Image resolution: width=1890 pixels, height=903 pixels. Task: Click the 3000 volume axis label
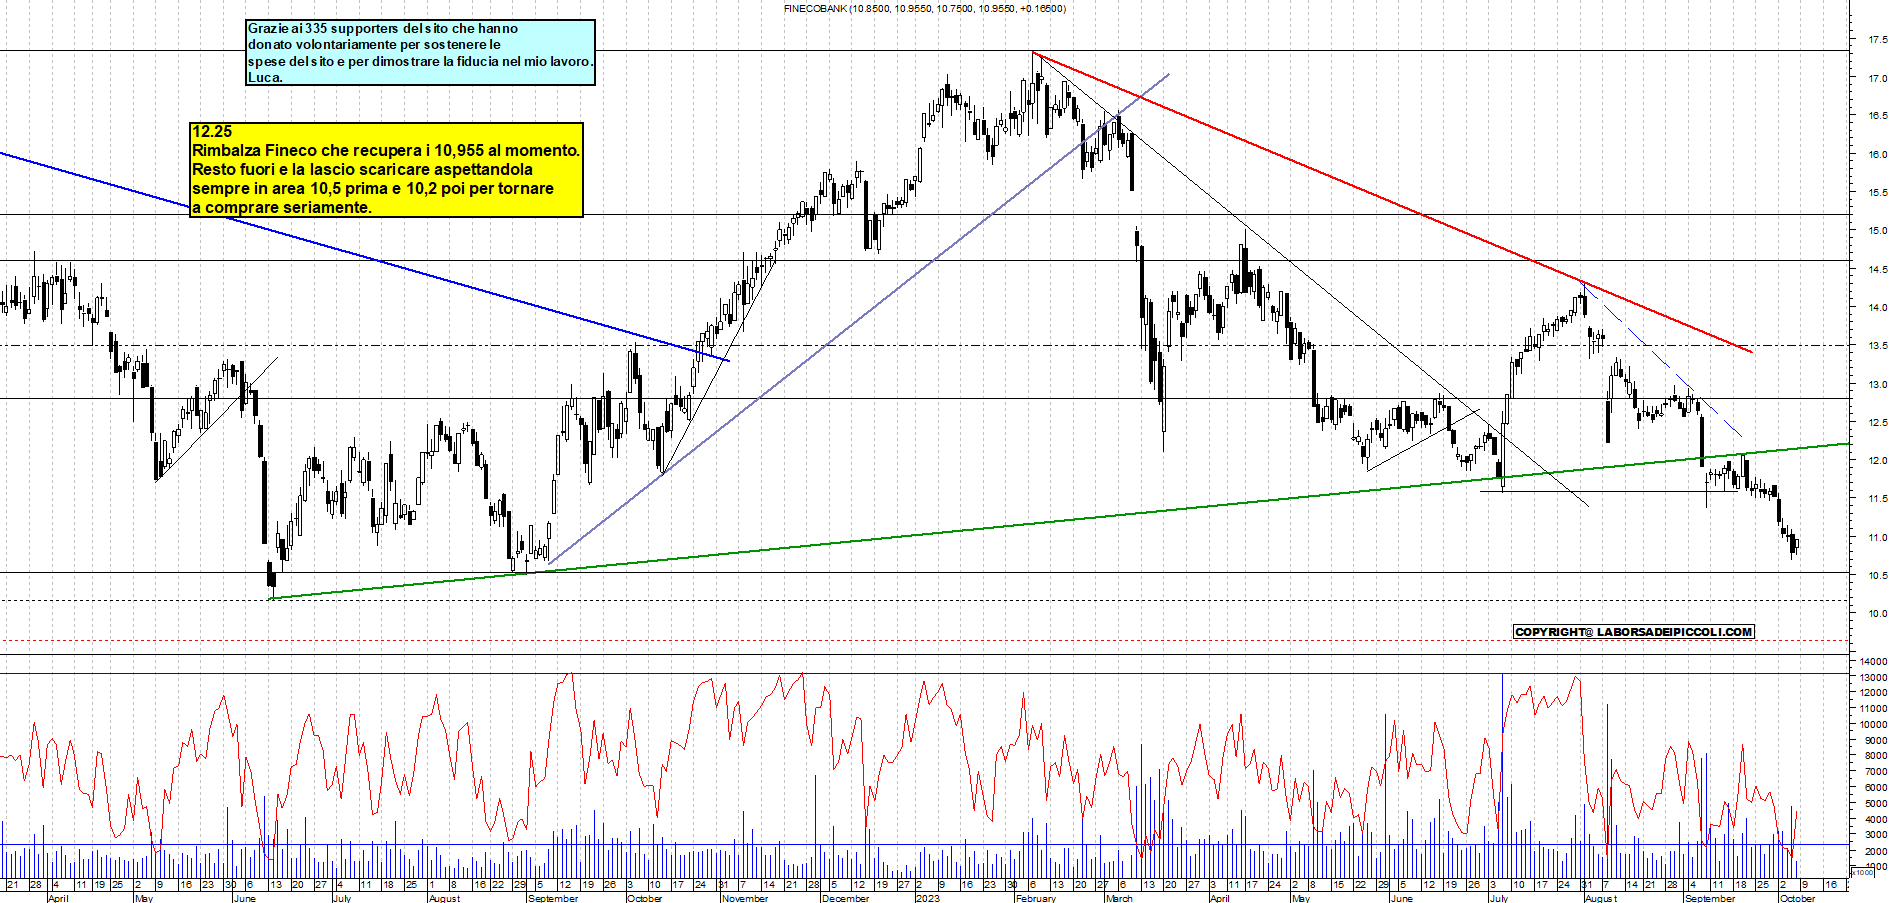[x=1876, y=836]
